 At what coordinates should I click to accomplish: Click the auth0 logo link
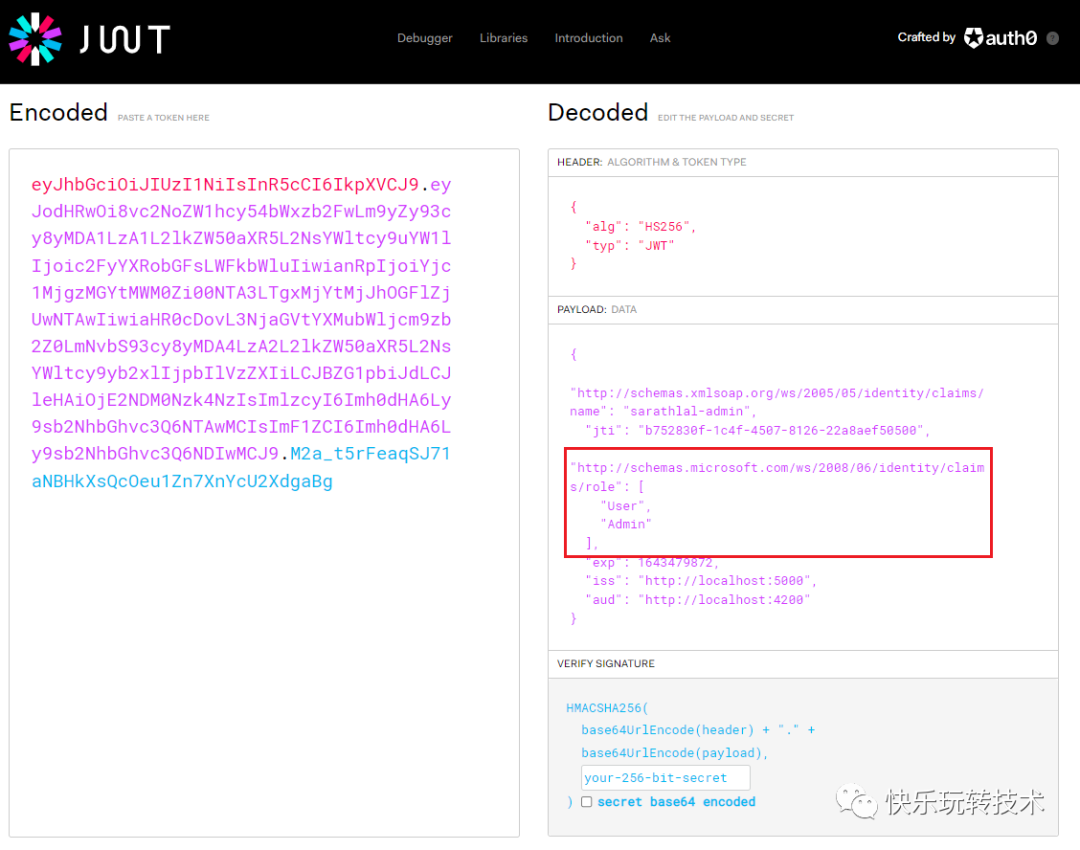[x=1000, y=38]
